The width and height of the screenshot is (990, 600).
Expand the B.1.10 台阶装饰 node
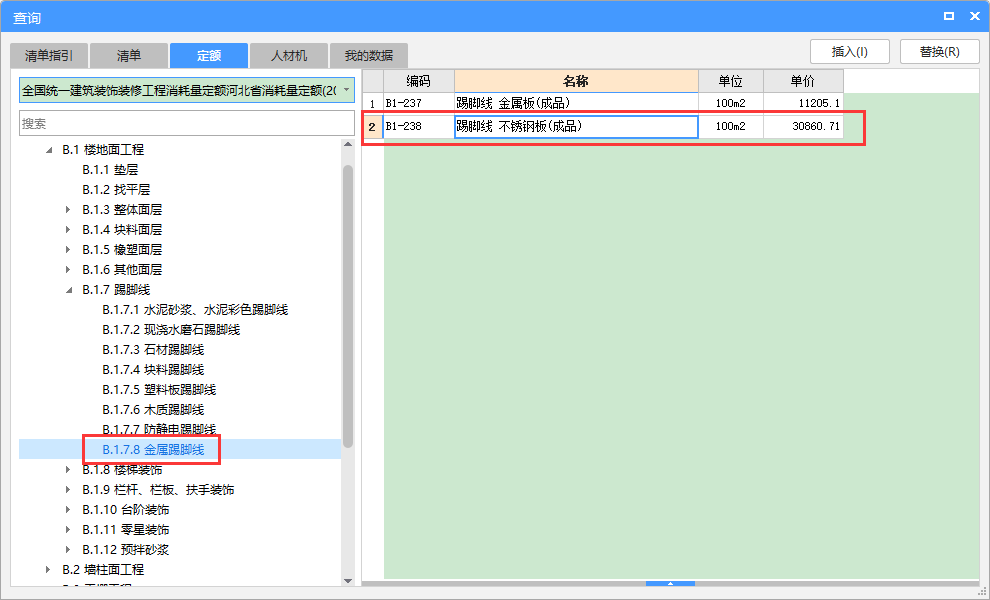[68, 510]
